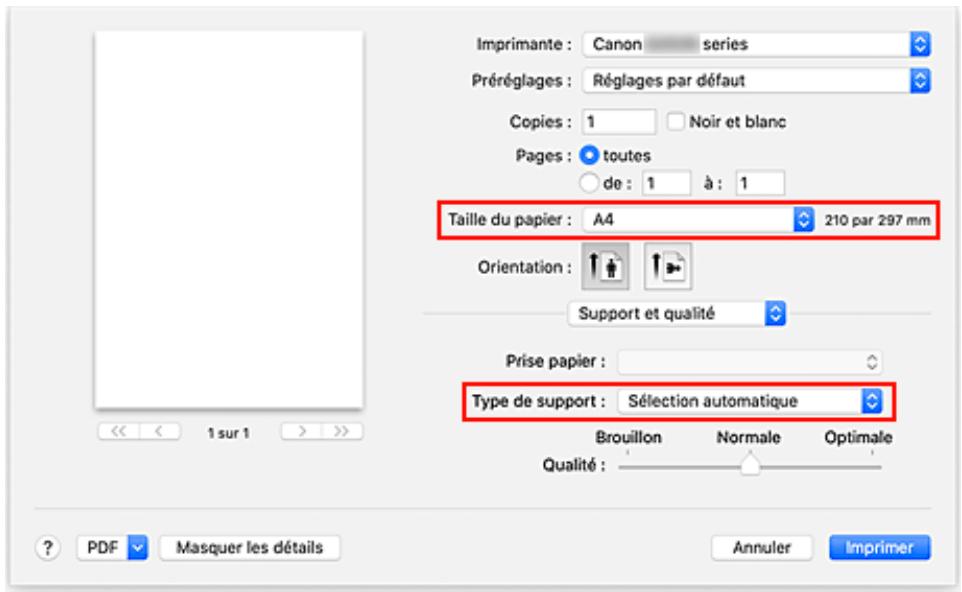
Task: Expand the Préréglages dropdown
Action: pos(756,80)
